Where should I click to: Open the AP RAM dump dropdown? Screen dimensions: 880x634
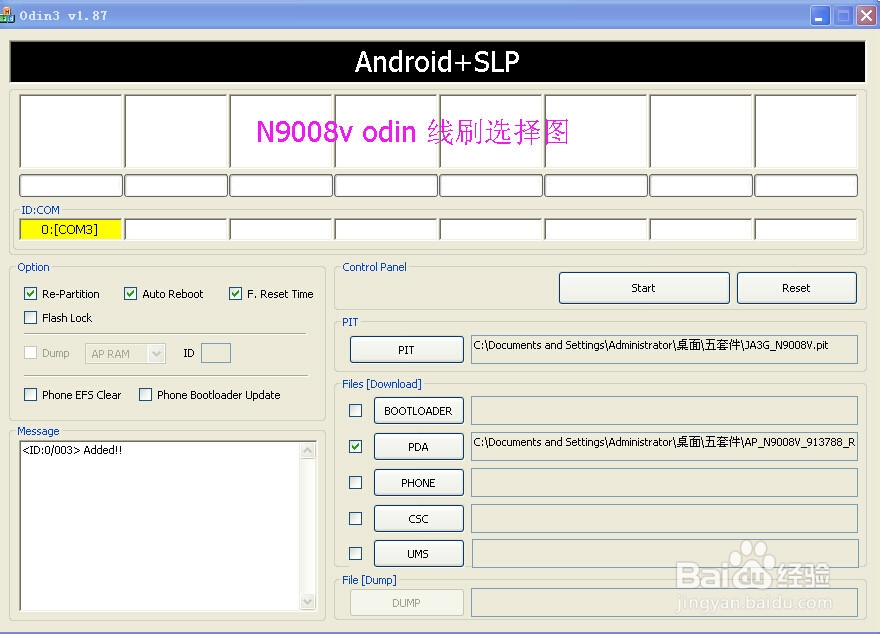157,353
